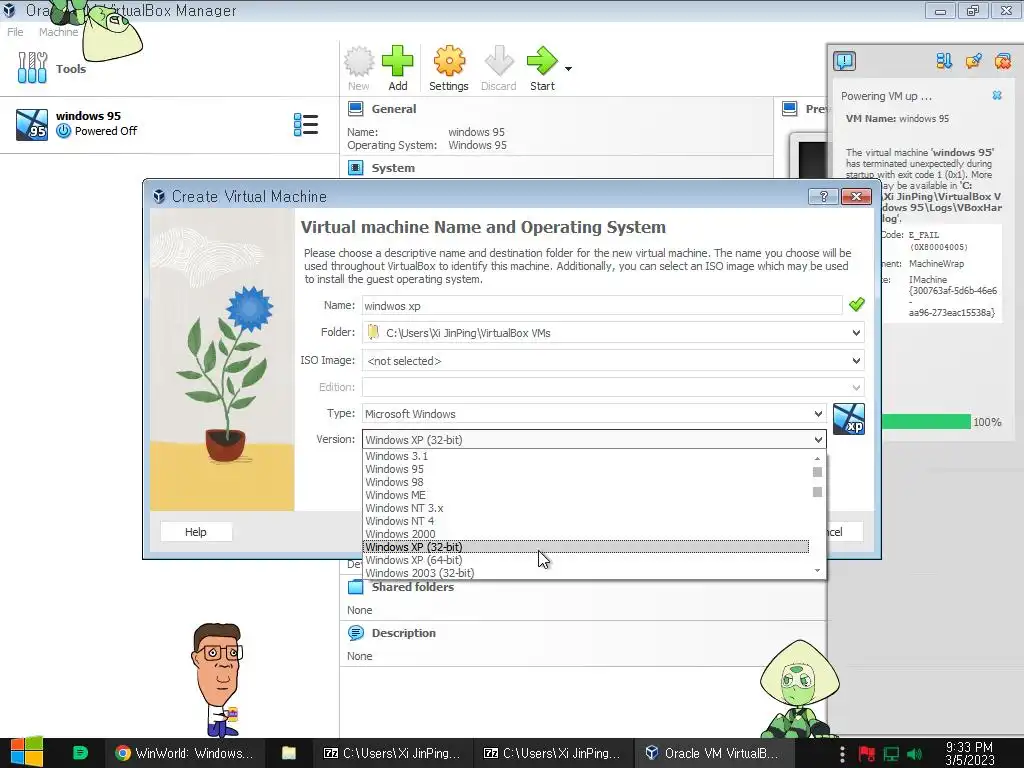Collapse the Version combo box arrow

818,440
